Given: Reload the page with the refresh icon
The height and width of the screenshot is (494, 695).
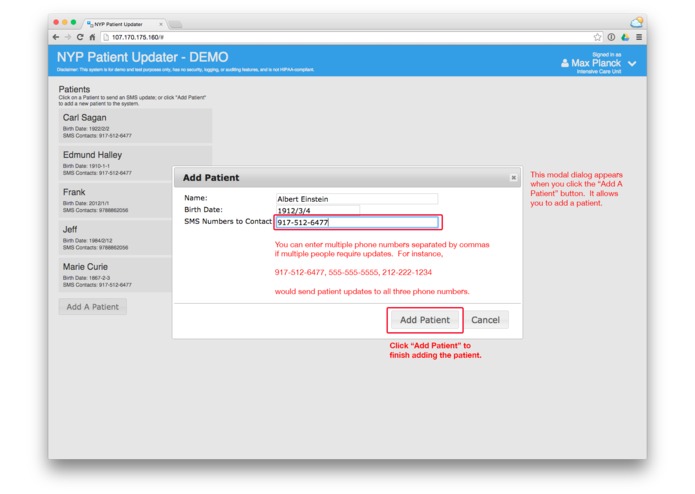Looking at the screenshot, I should pos(80,37).
